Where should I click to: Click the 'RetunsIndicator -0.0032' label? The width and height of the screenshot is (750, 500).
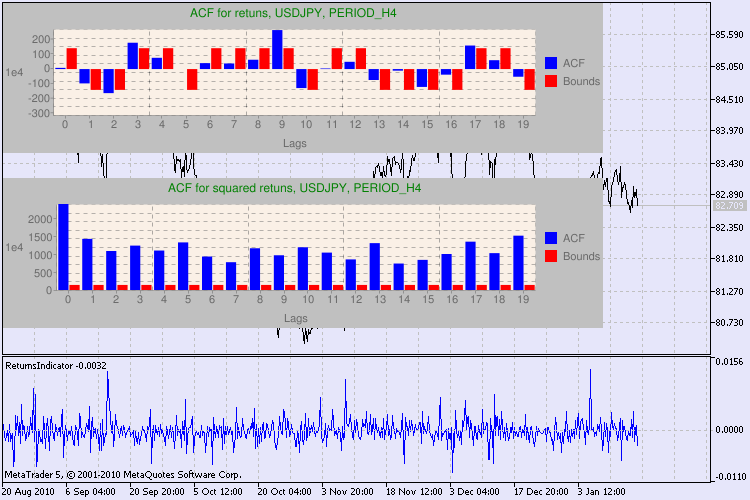[56, 366]
